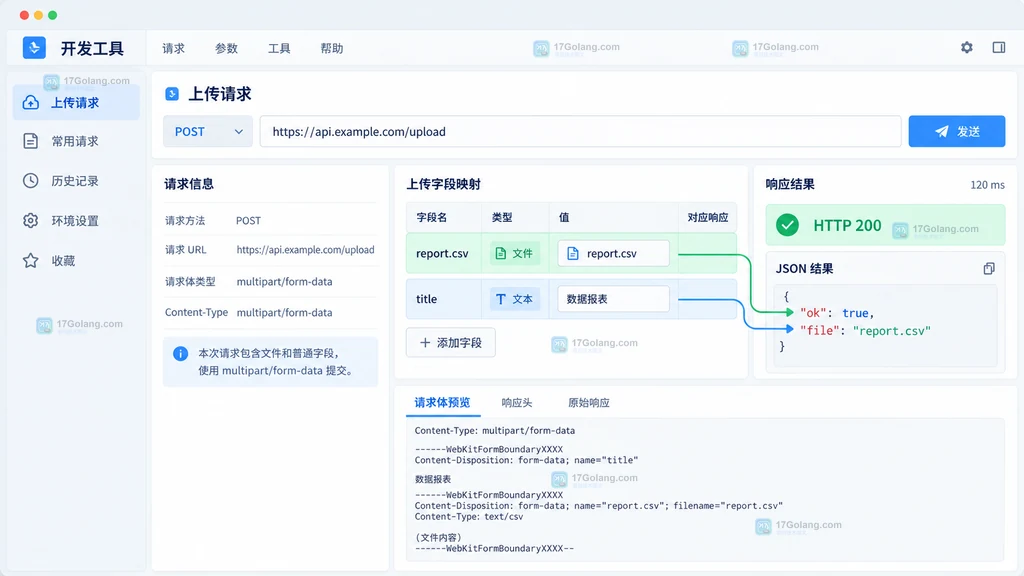This screenshot has height=576, width=1024.
Task: Open the 参数 menu
Action: coord(226,48)
